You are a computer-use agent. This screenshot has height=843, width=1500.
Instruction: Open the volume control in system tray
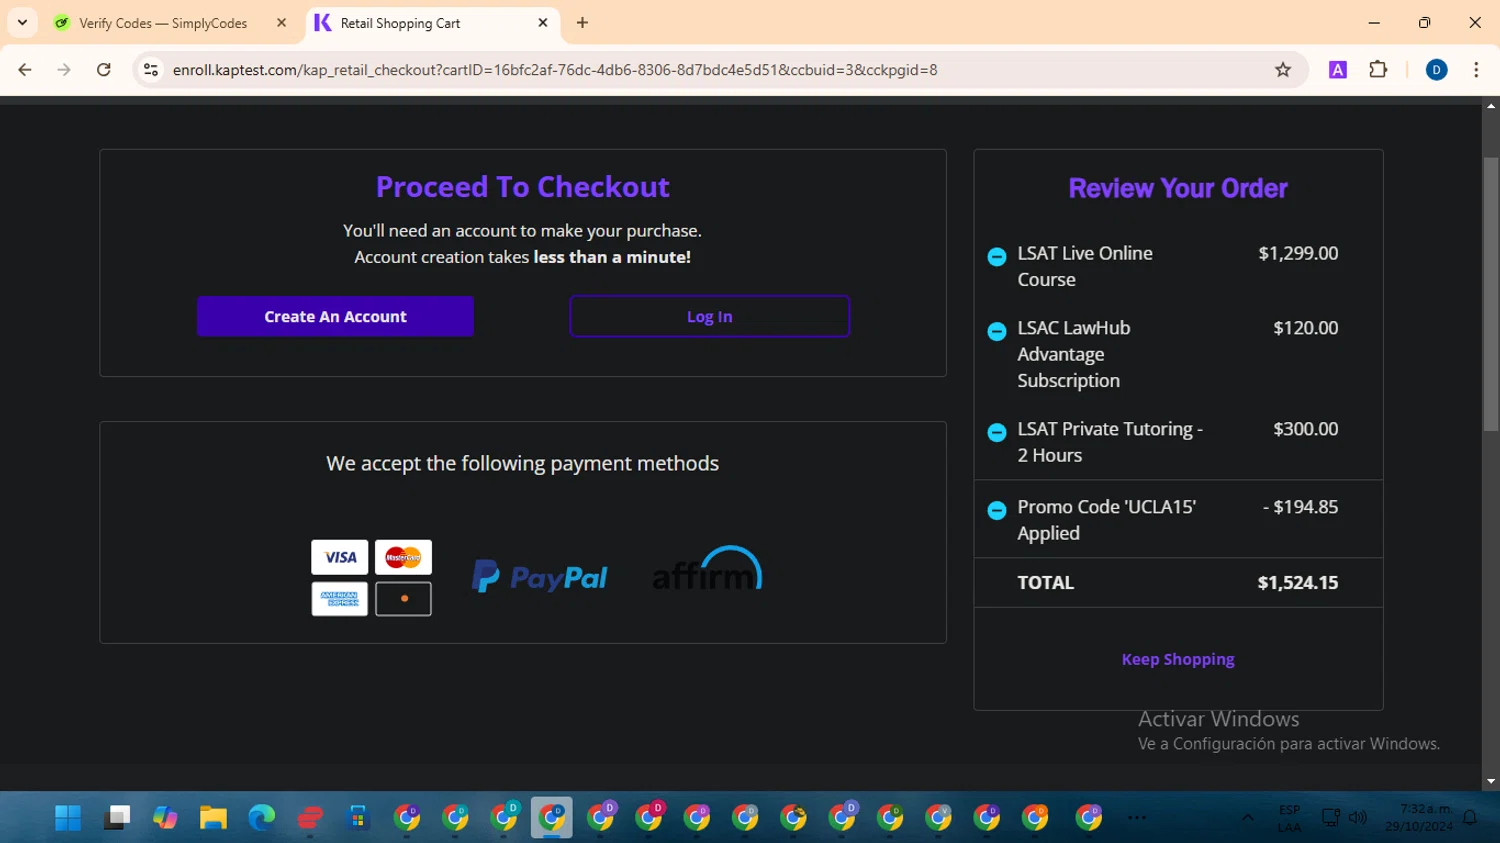pos(1358,818)
